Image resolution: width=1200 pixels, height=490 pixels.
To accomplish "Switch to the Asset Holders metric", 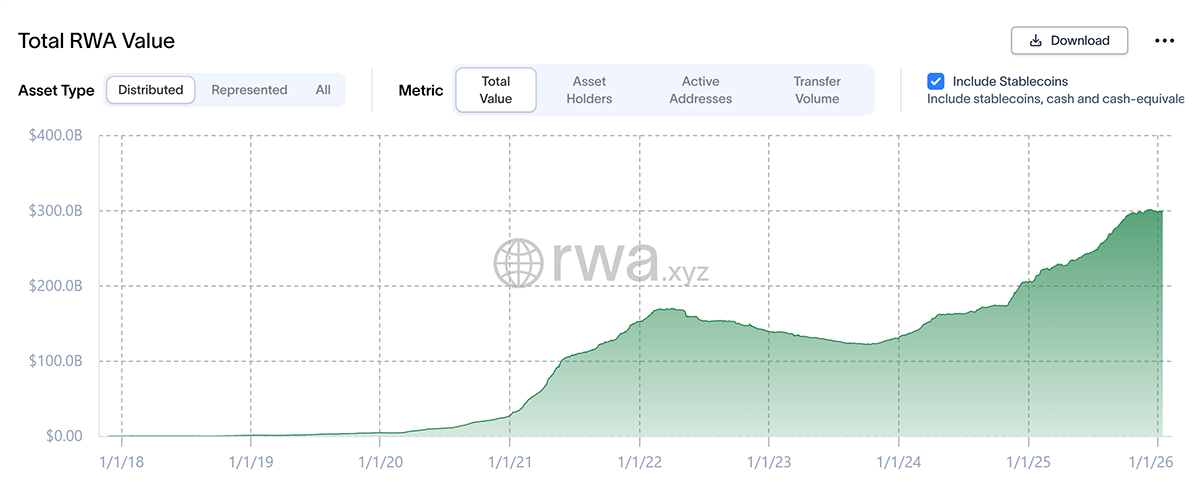I will (x=589, y=90).
